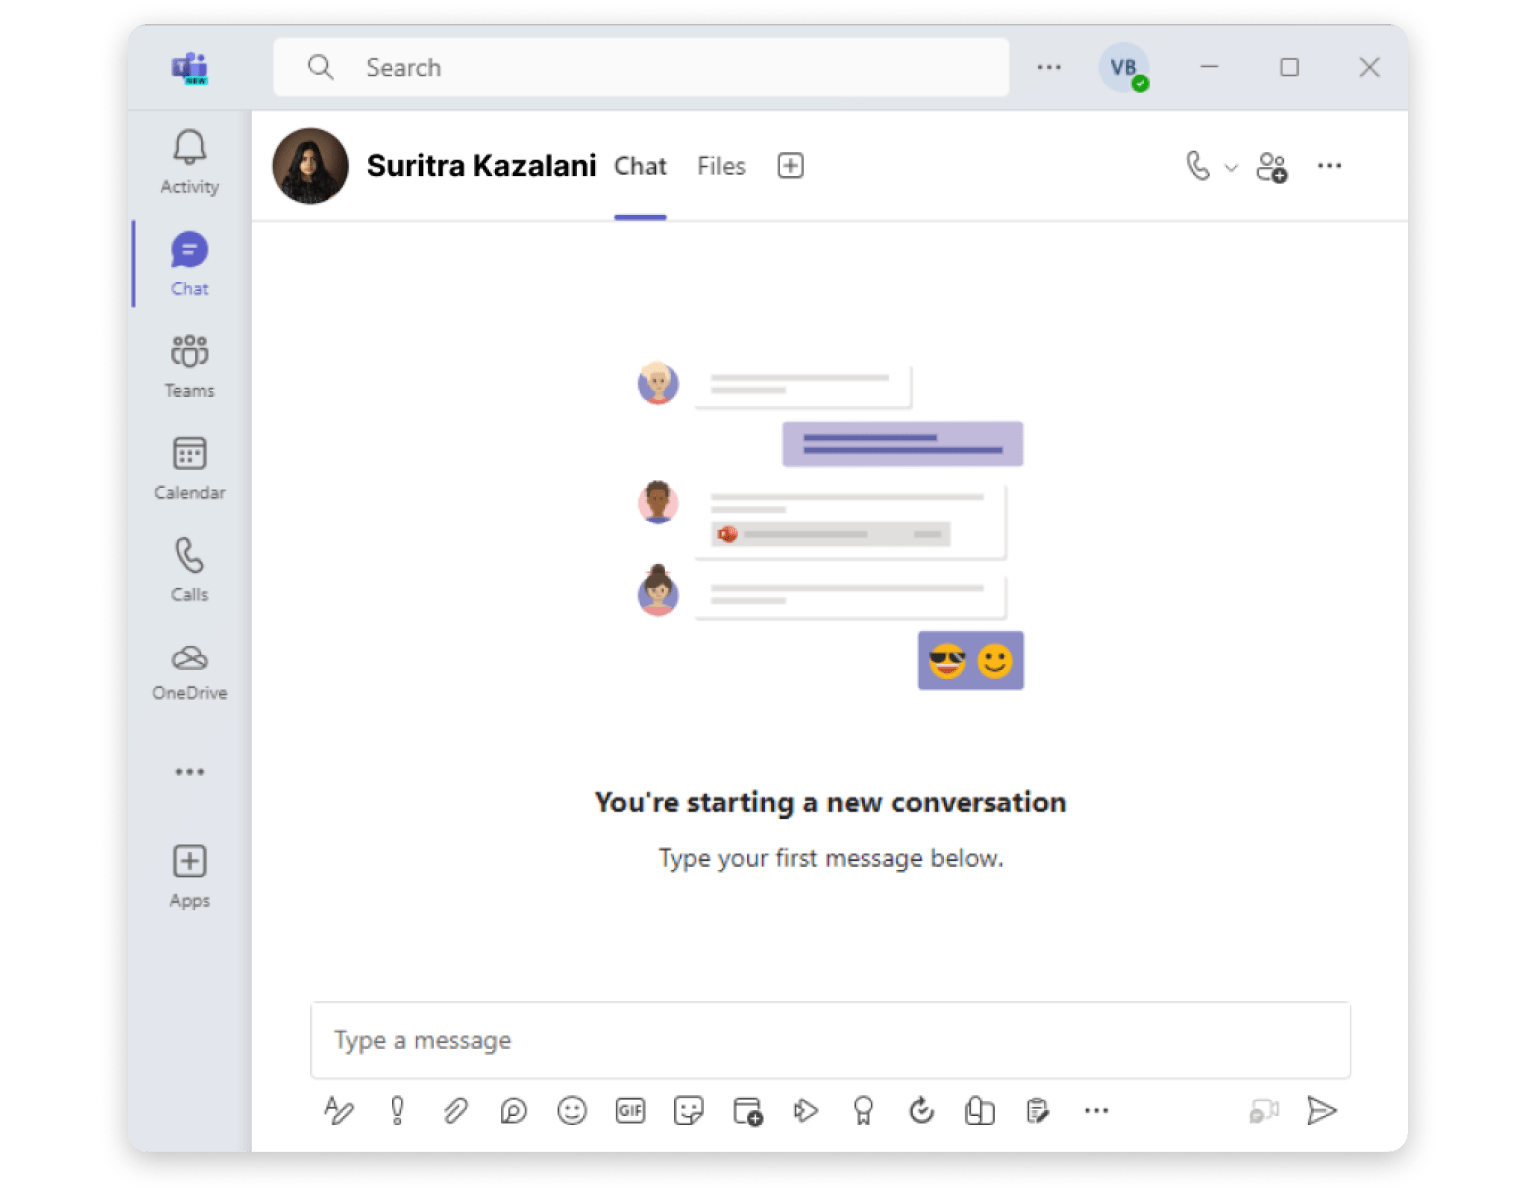
Task: Open the emoji picker
Action: 572,1111
